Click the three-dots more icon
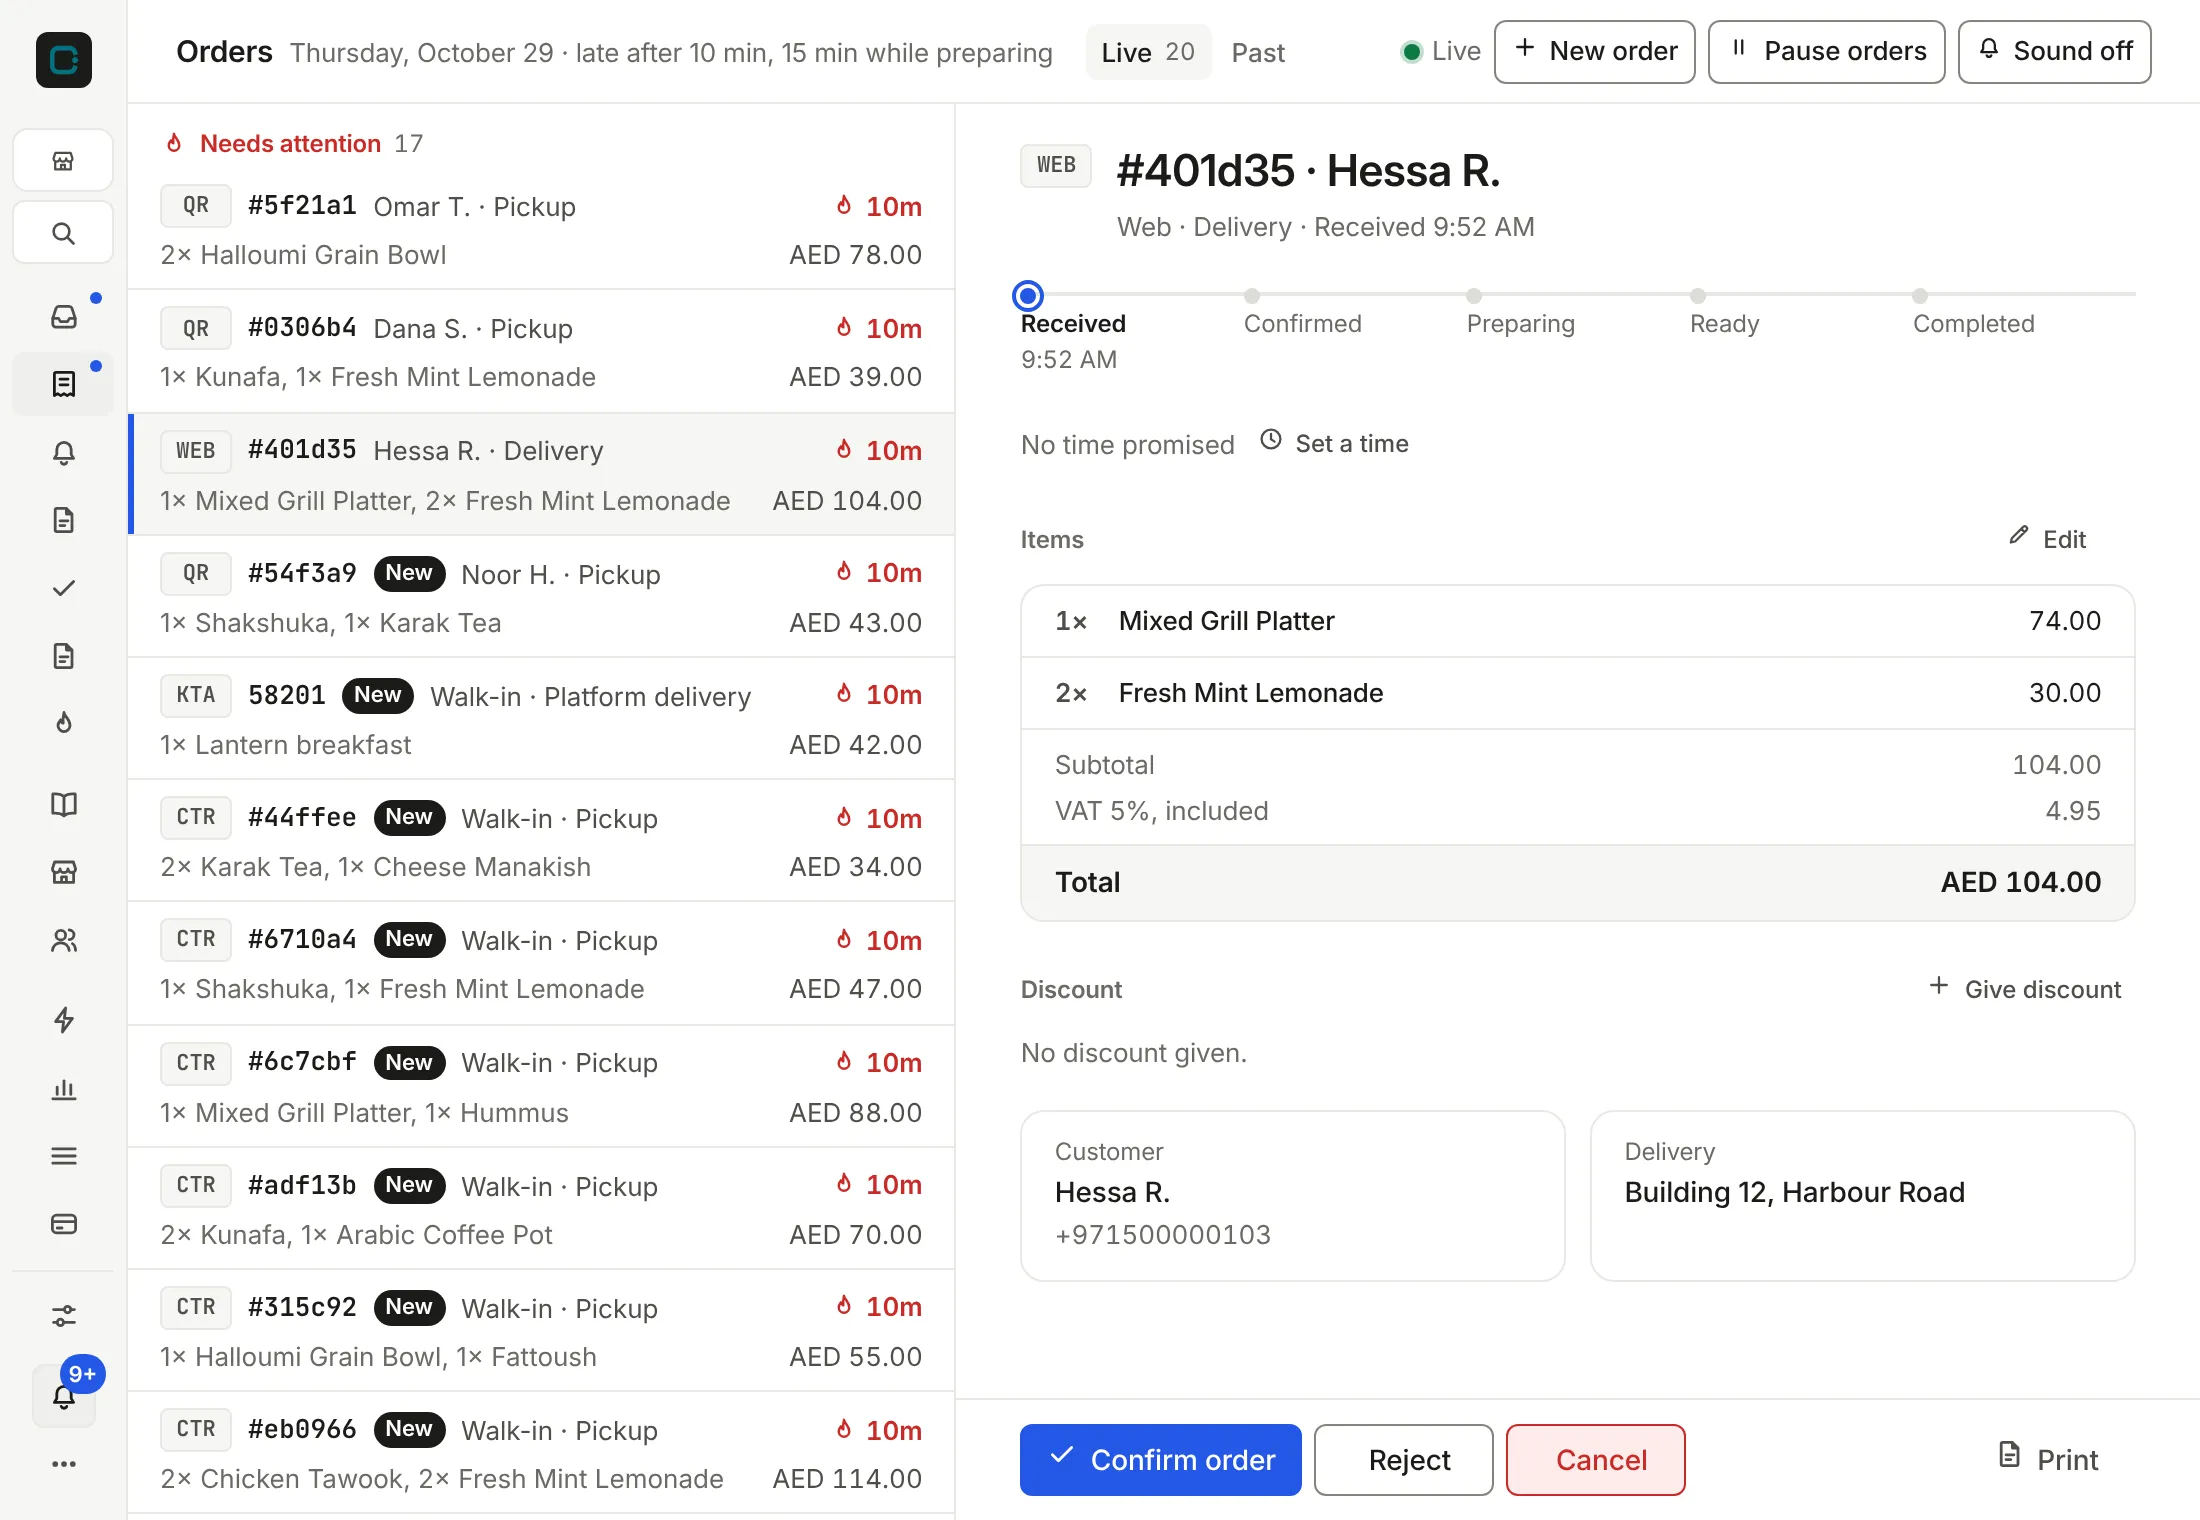Viewport: 2200px width, 1520px height. point(63,1464)
